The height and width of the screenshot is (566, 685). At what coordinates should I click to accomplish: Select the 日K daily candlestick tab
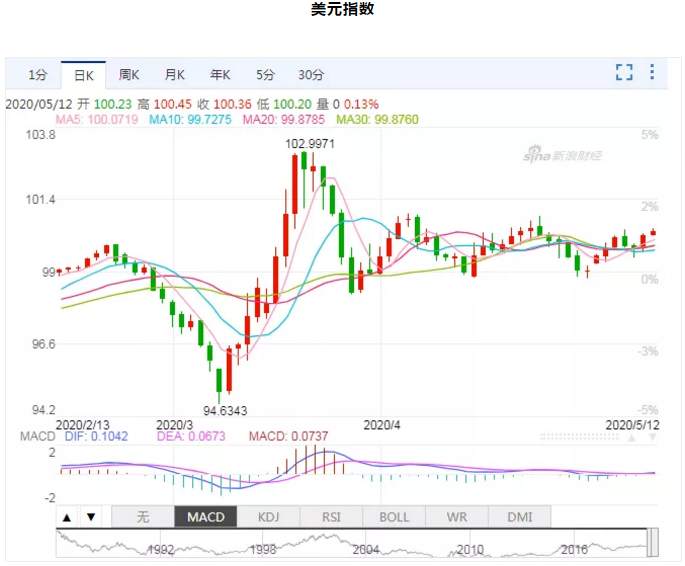84,76
